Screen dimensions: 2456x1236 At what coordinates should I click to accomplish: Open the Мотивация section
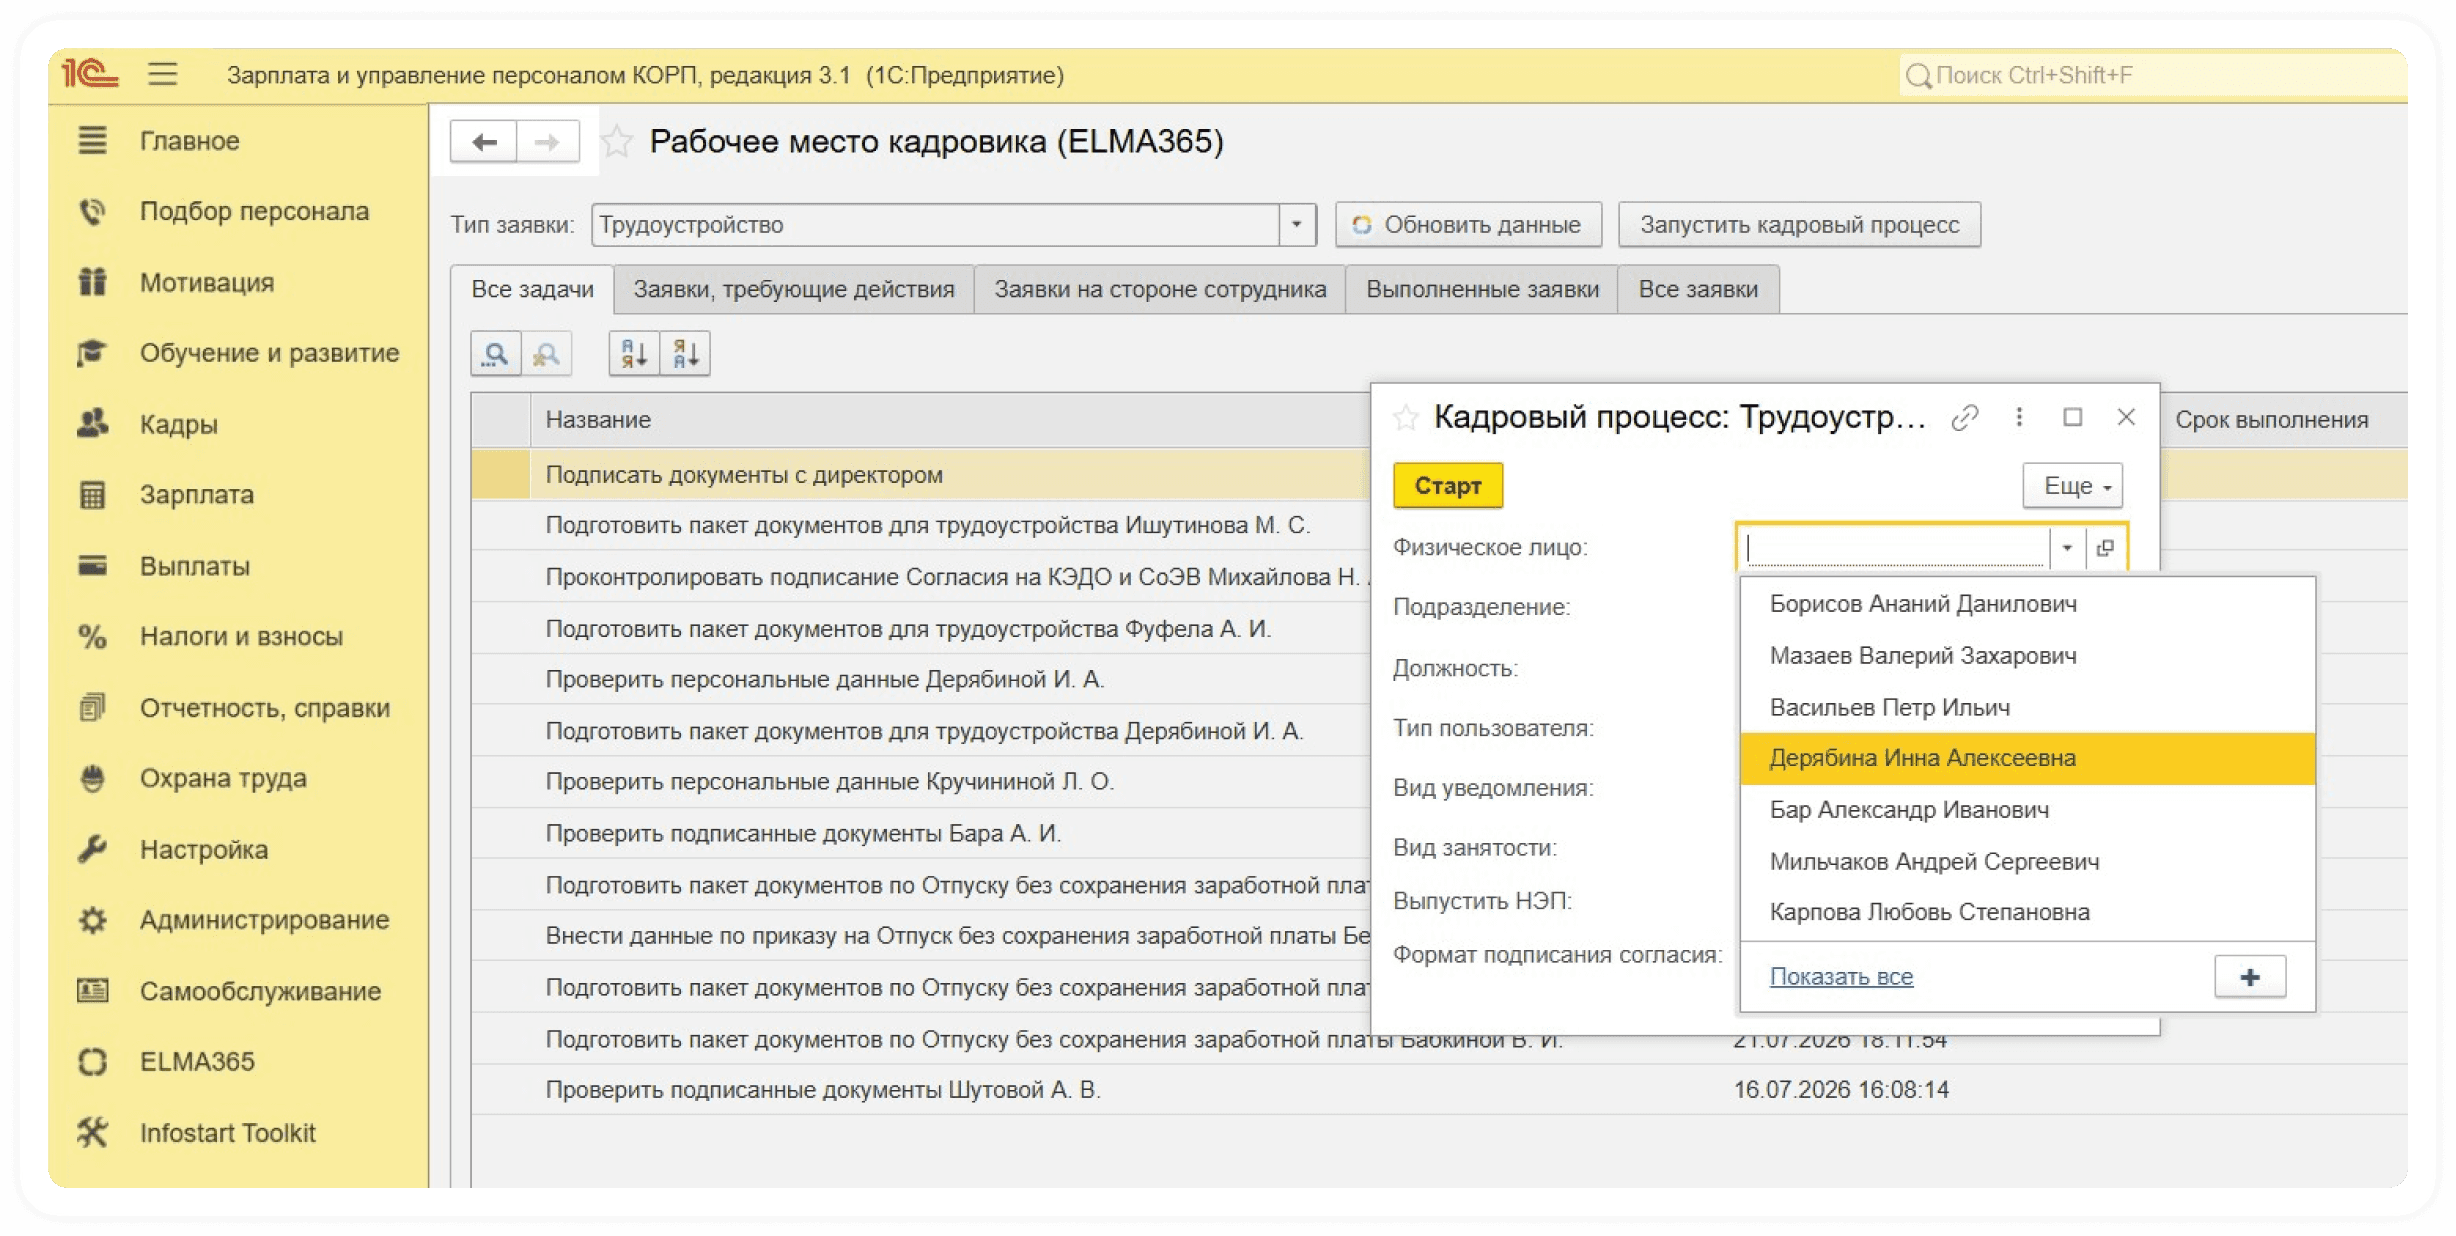[206, 282]
